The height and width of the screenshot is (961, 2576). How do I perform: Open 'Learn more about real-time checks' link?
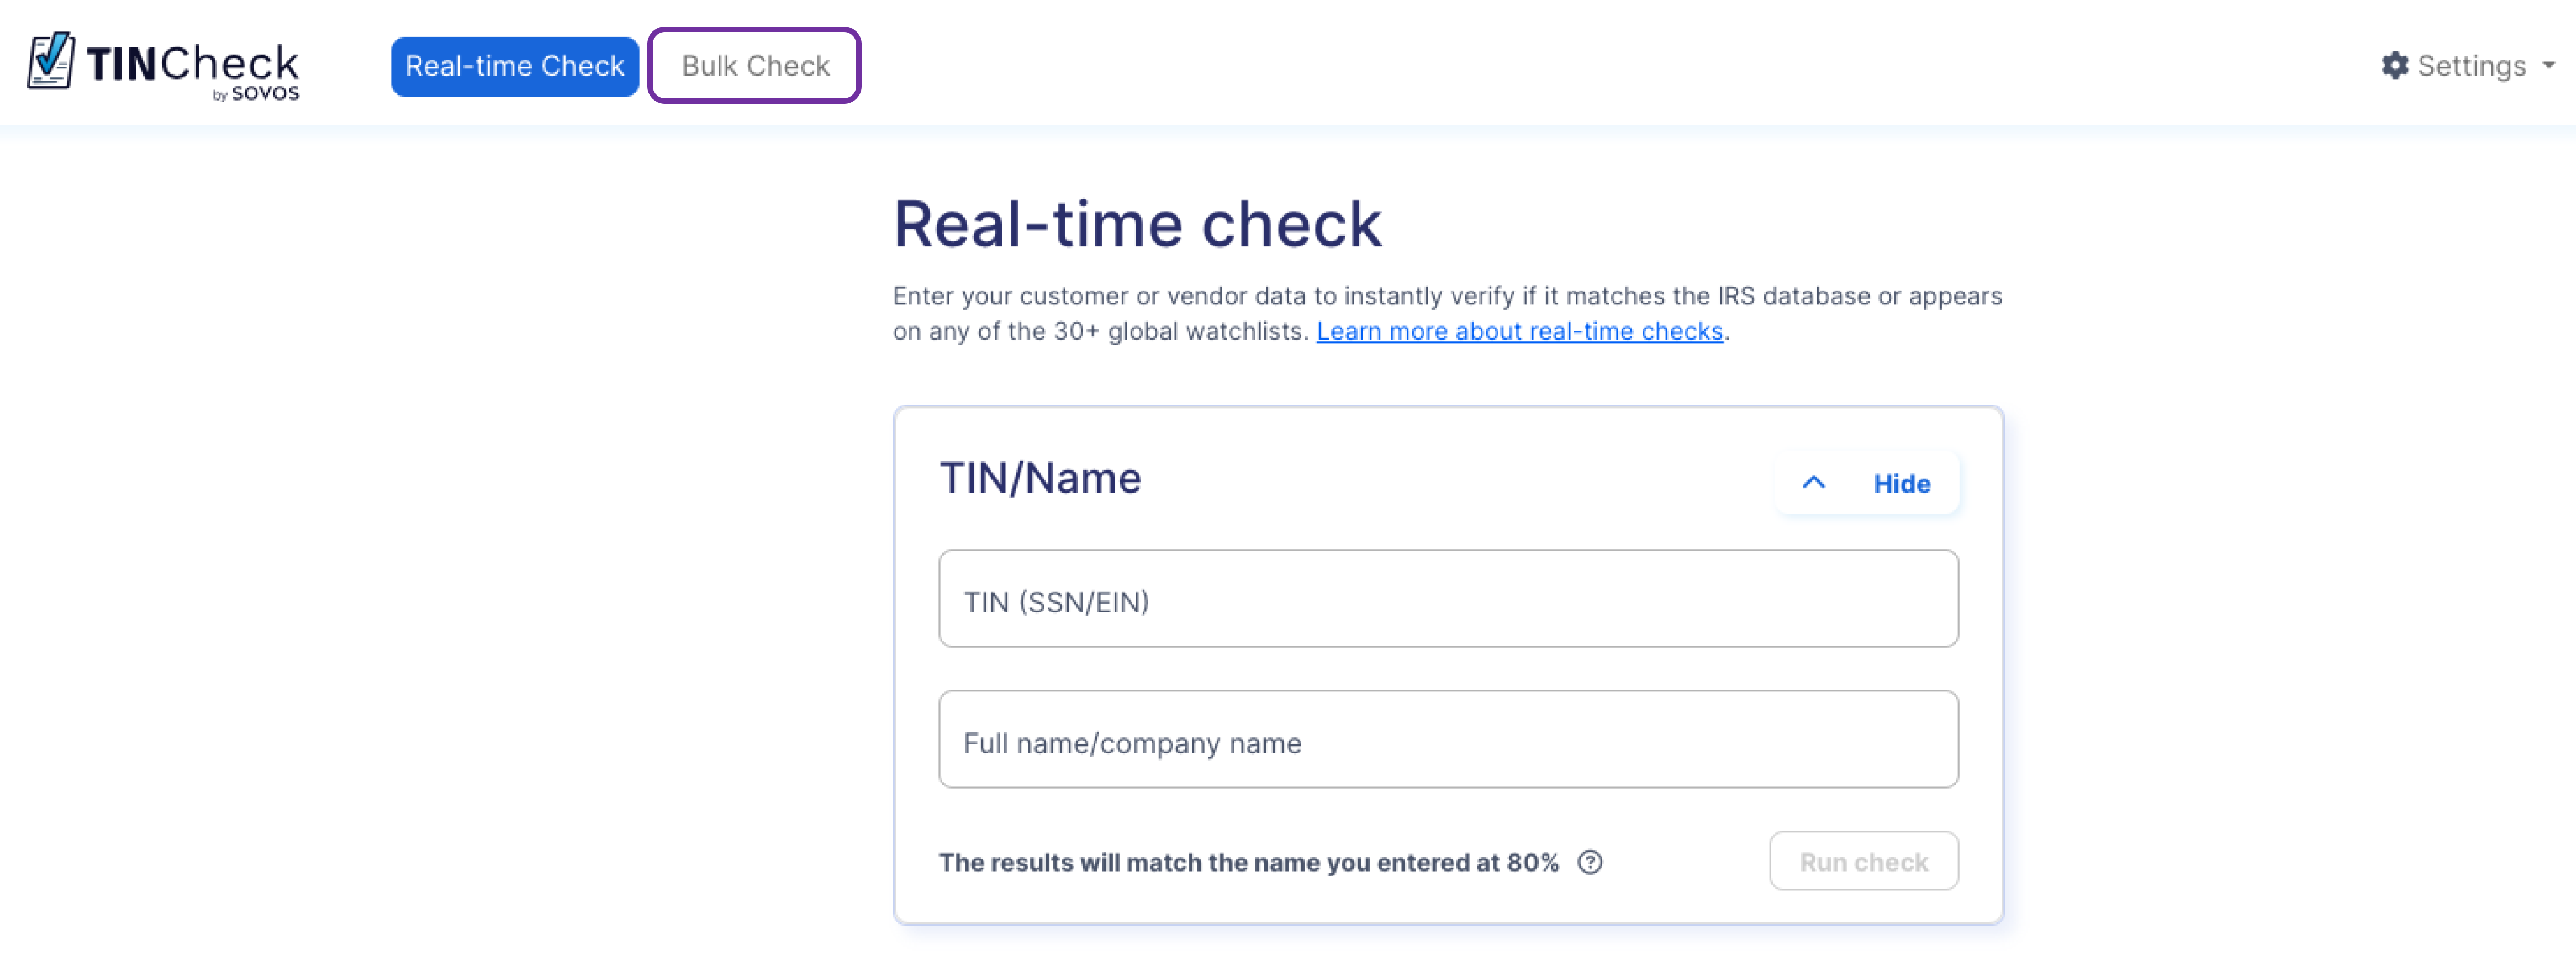(x=1519, y=331)
